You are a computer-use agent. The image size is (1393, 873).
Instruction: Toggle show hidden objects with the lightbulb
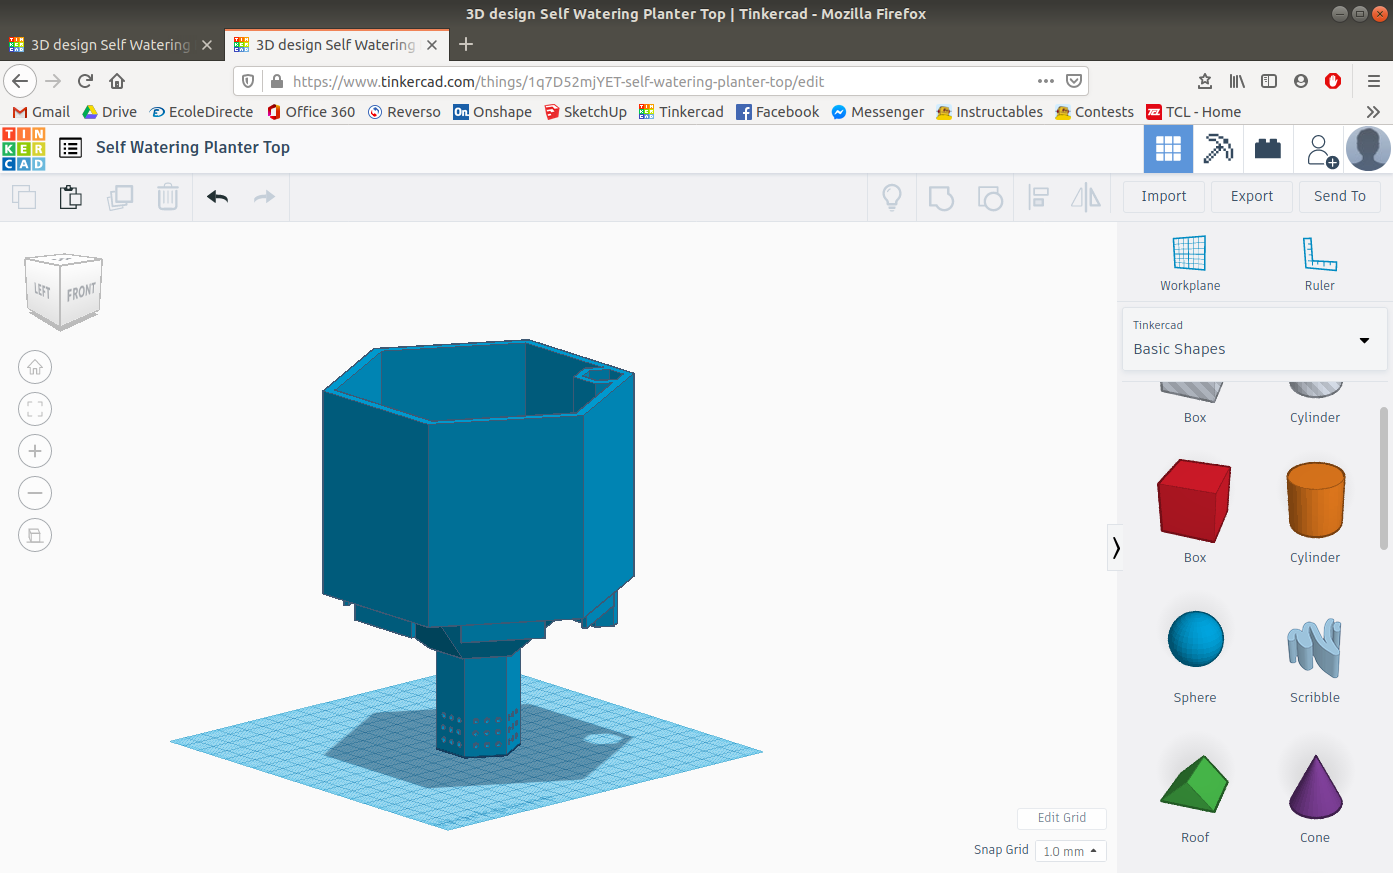tap(891, 197)
